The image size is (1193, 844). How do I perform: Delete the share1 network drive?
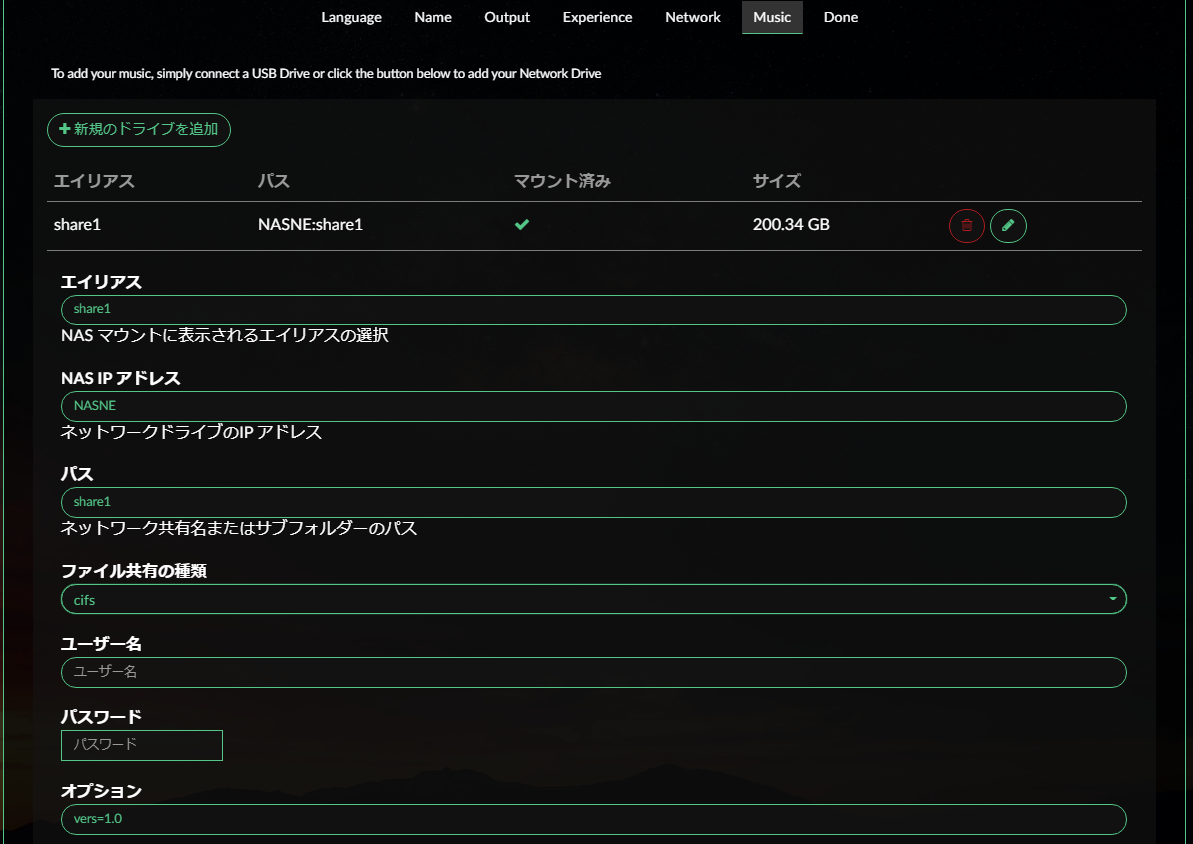966,225
